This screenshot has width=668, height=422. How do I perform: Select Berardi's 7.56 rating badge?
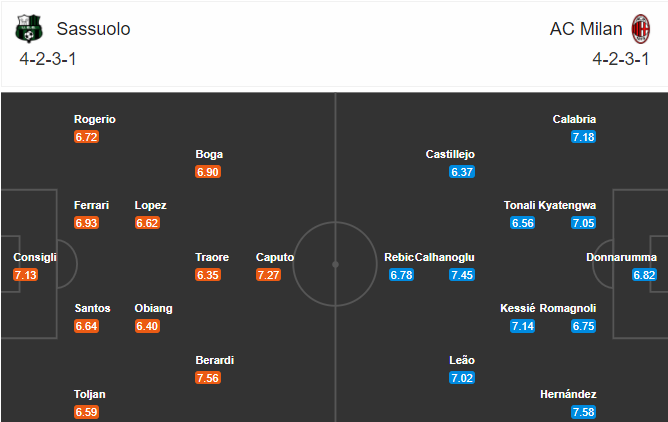208,378
